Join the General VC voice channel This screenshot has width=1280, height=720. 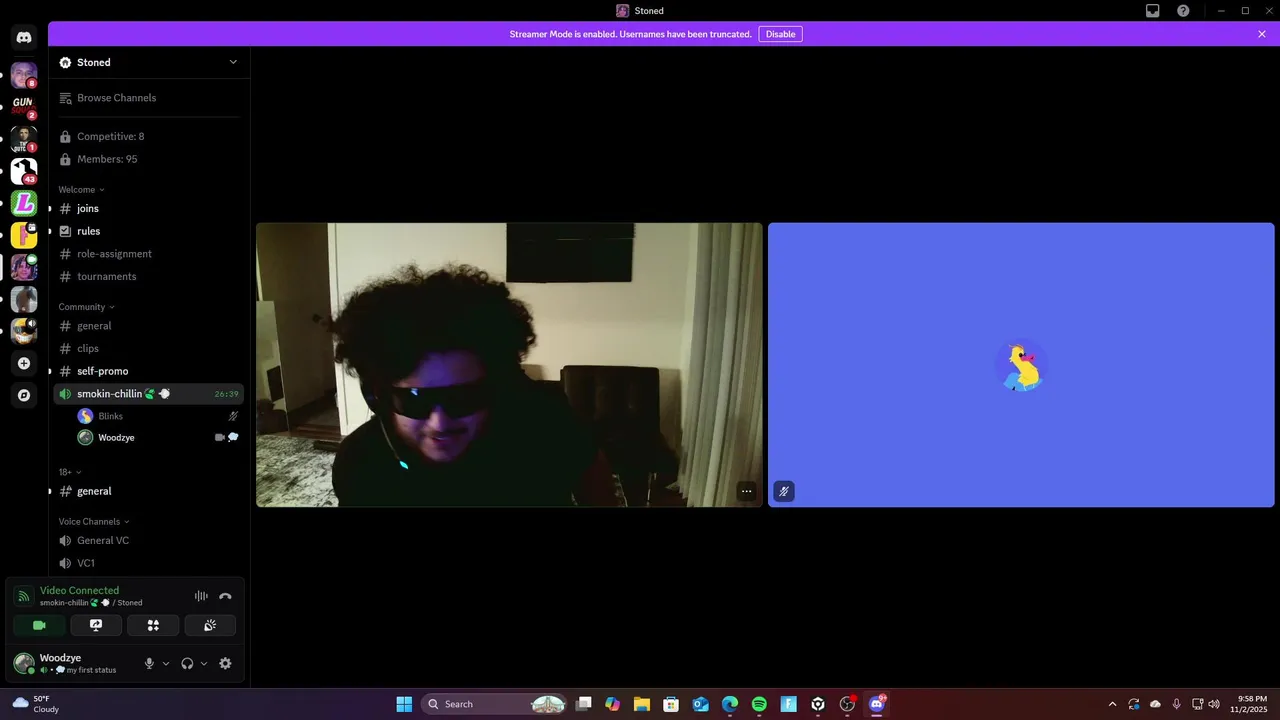(x=148, y=540)
